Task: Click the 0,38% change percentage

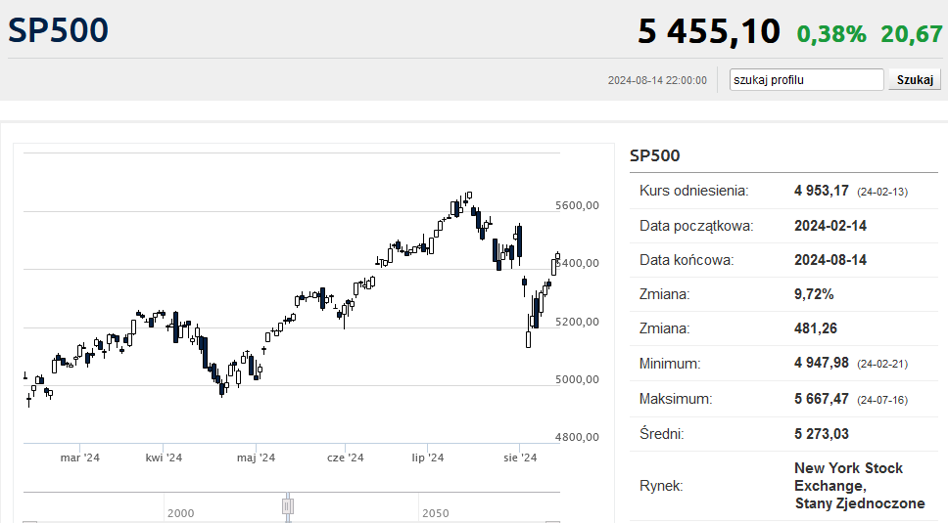Action: coord(831,34)
